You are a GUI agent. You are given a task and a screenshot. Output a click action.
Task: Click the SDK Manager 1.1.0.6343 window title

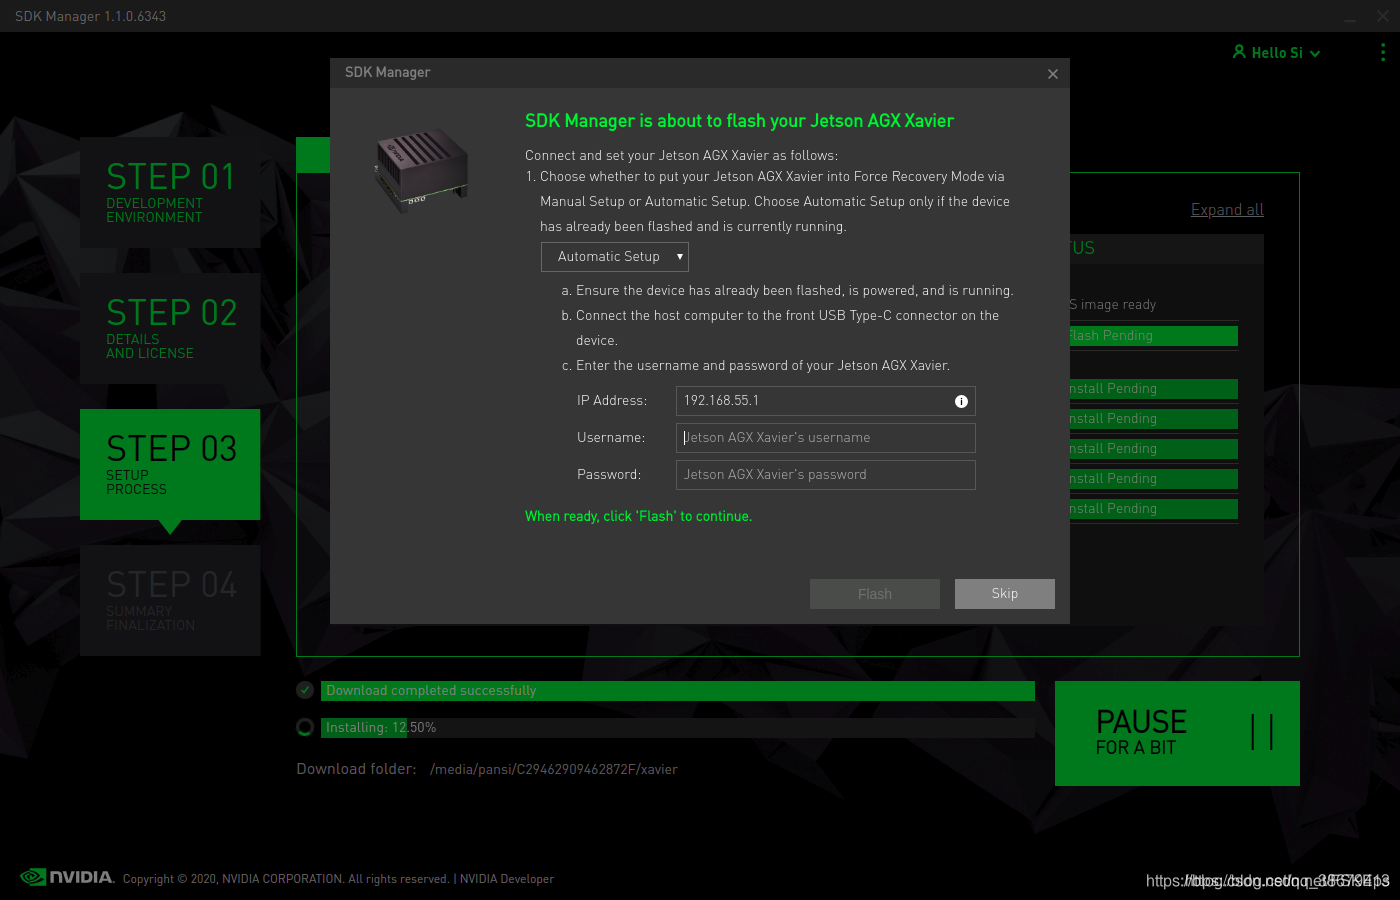tap(90, 16)
